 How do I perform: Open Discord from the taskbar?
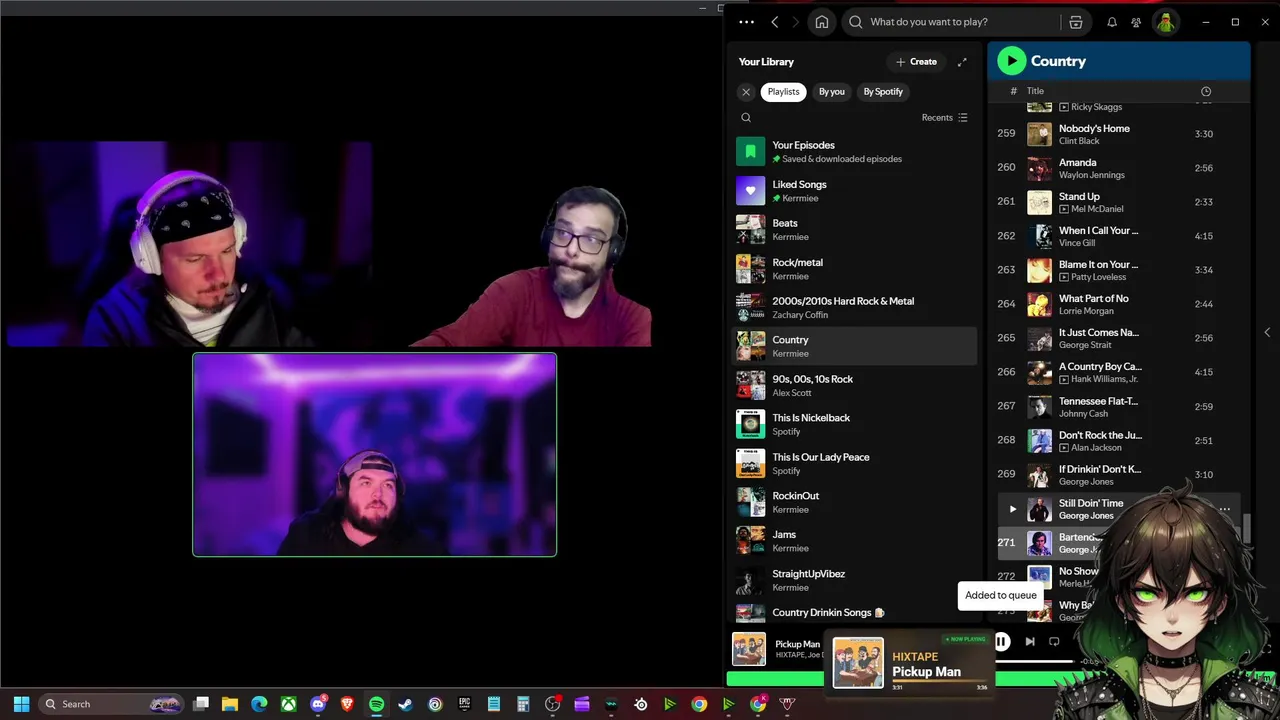(318, 704)
